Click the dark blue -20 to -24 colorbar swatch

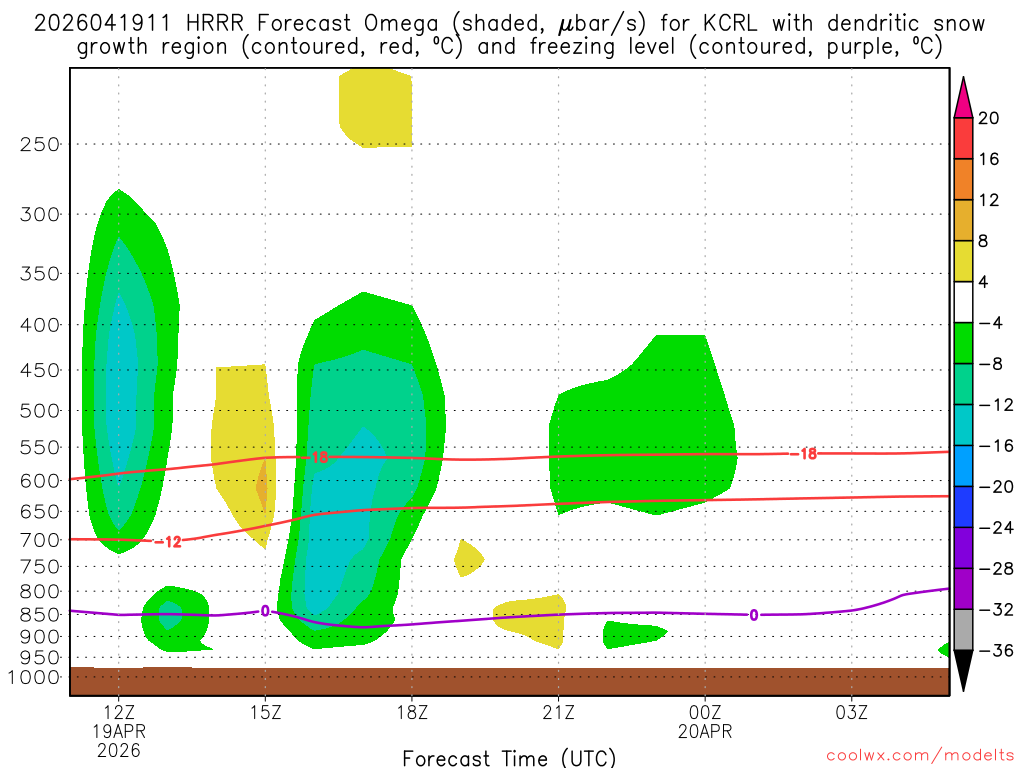(963, 507)
